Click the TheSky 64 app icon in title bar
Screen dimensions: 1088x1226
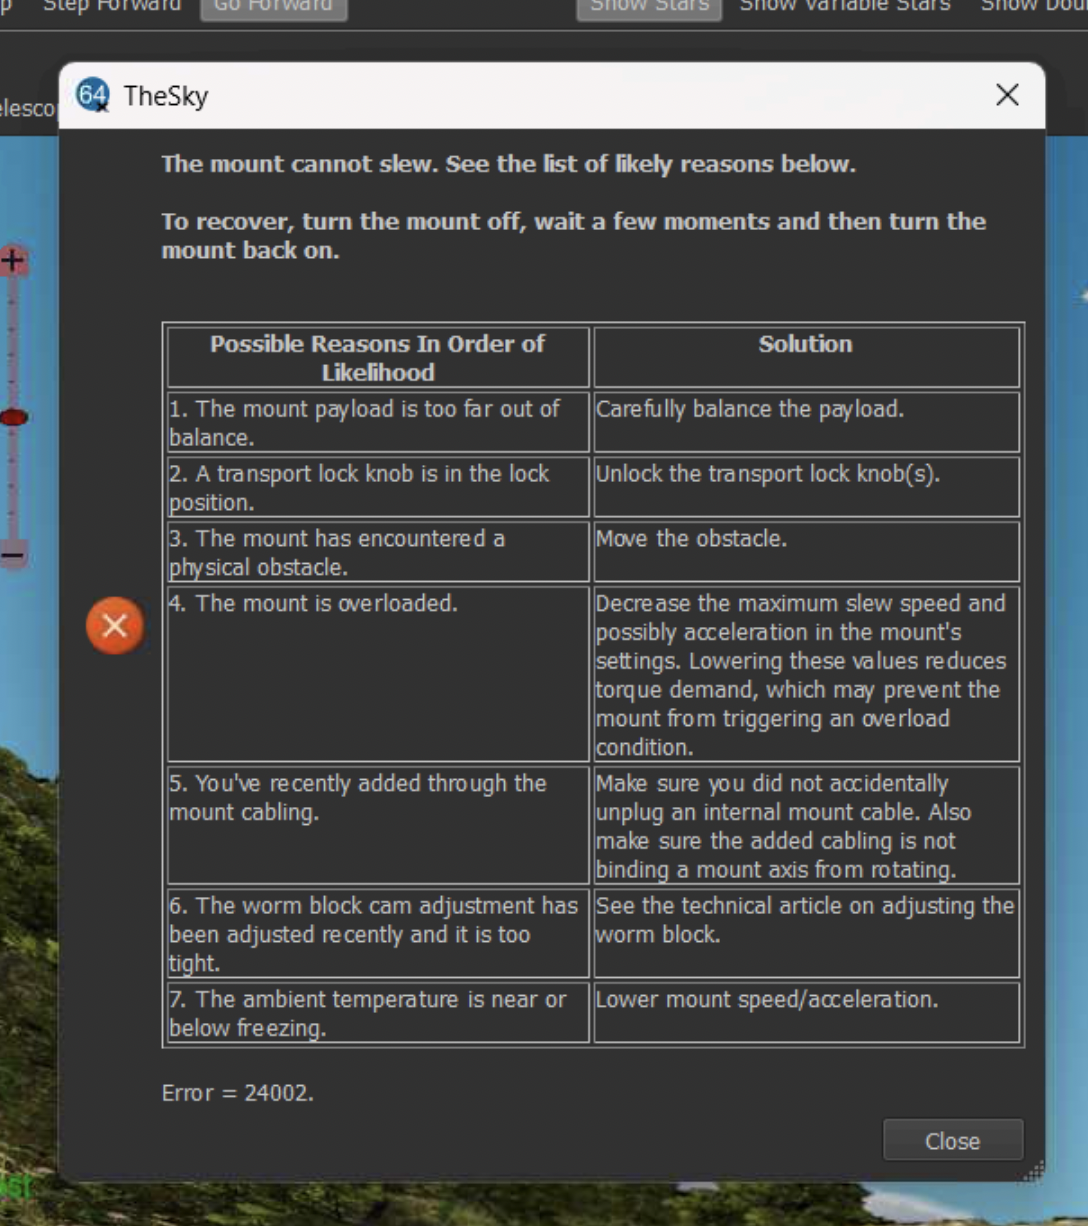[x=92, y=96]
